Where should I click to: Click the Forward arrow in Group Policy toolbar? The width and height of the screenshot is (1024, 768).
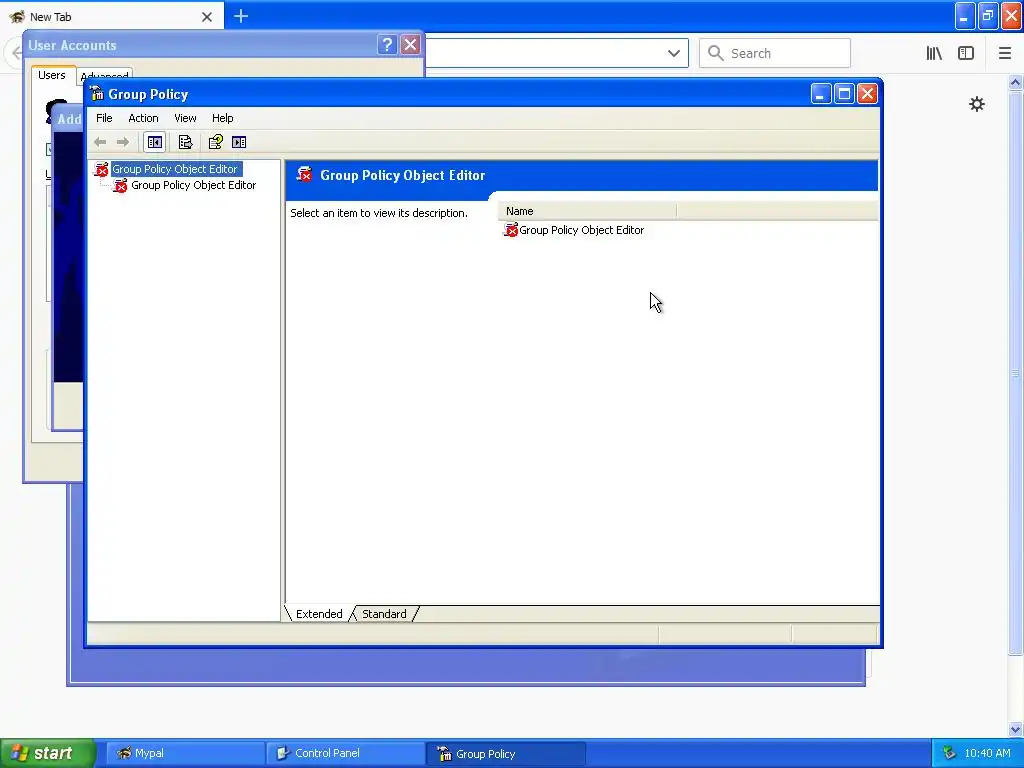click(123, 142)
